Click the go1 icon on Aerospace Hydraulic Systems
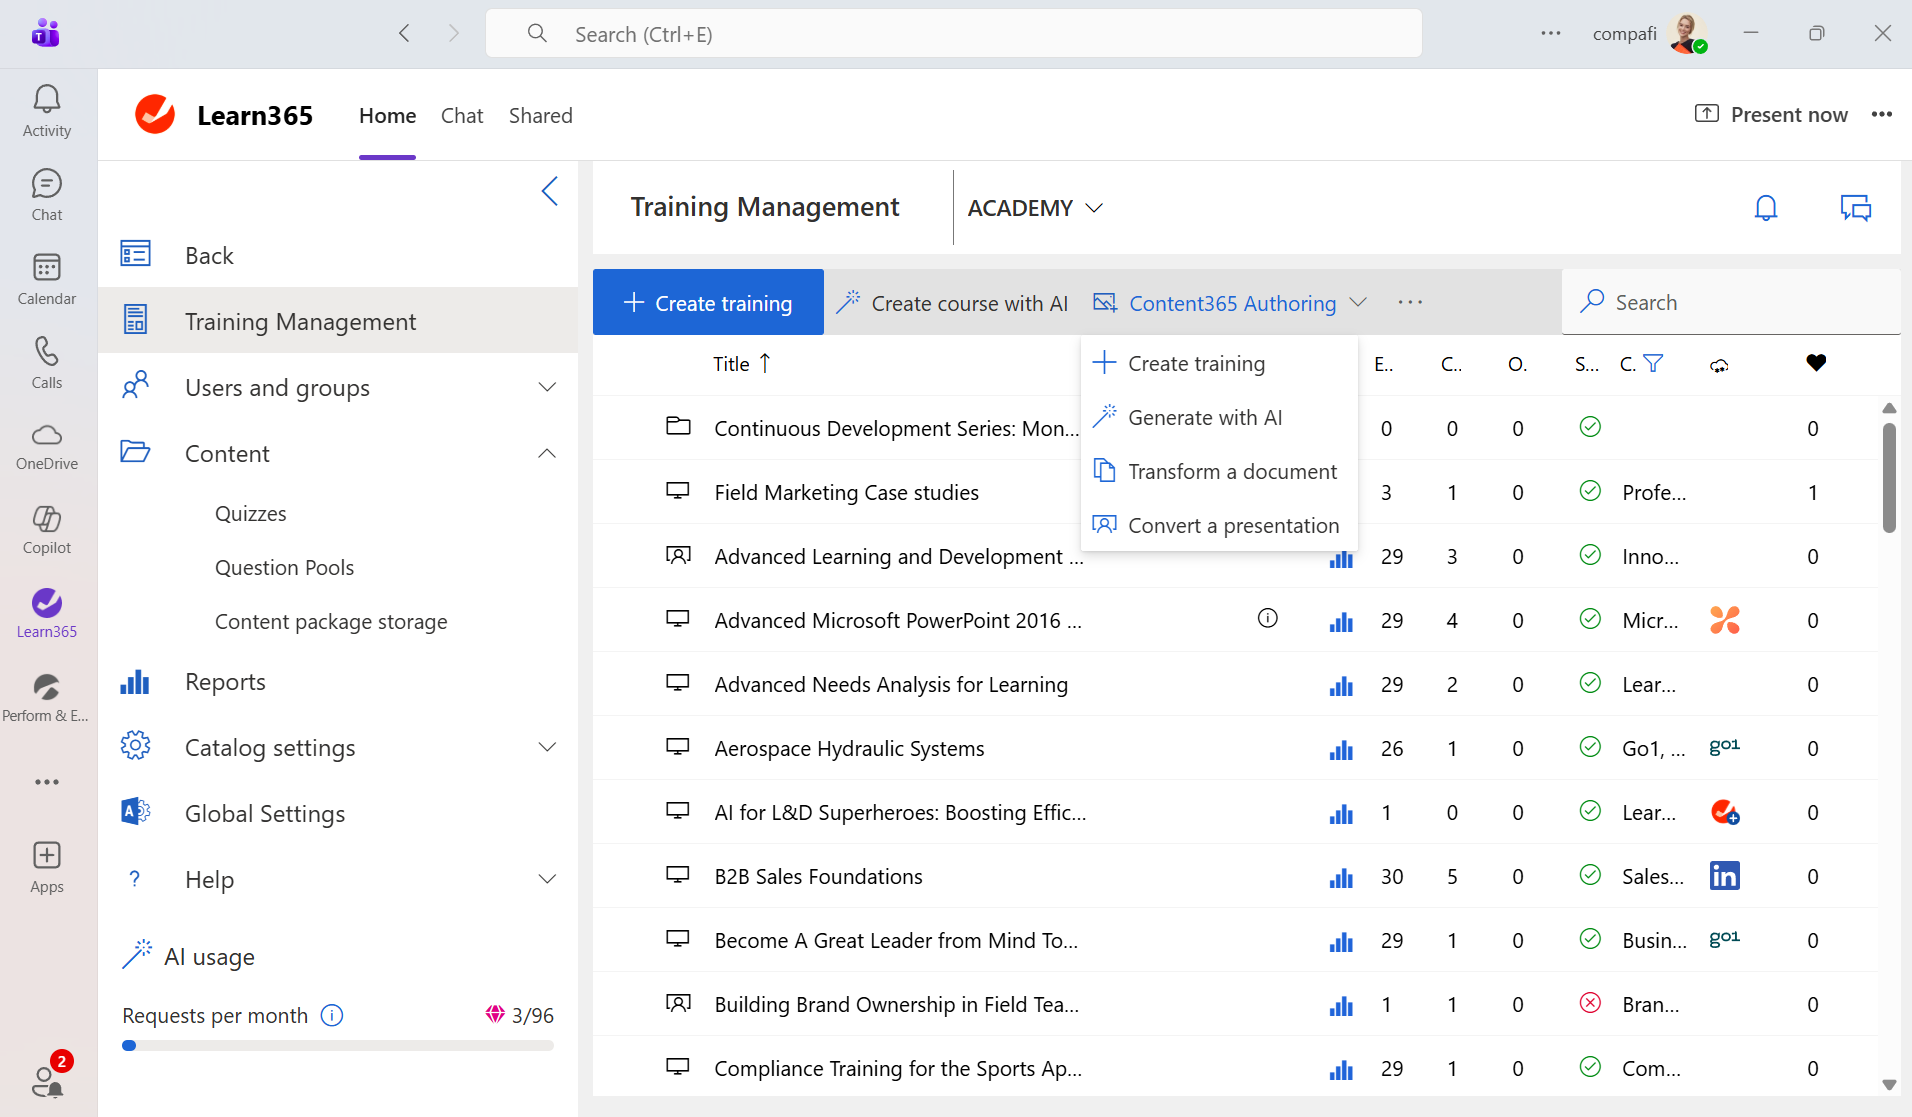The width and height of the screenshot is (1912, 1117). 1726,747
